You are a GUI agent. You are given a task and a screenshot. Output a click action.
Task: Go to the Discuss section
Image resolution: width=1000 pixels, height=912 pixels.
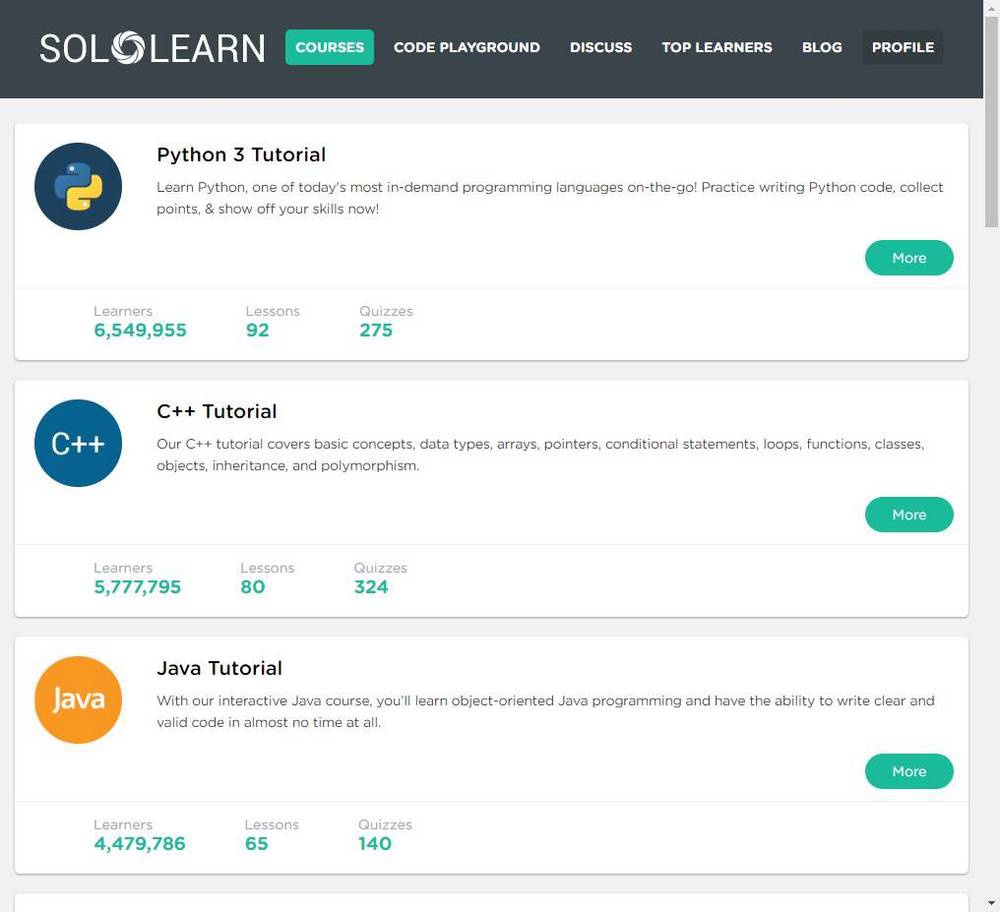click(x=601, y=47)
